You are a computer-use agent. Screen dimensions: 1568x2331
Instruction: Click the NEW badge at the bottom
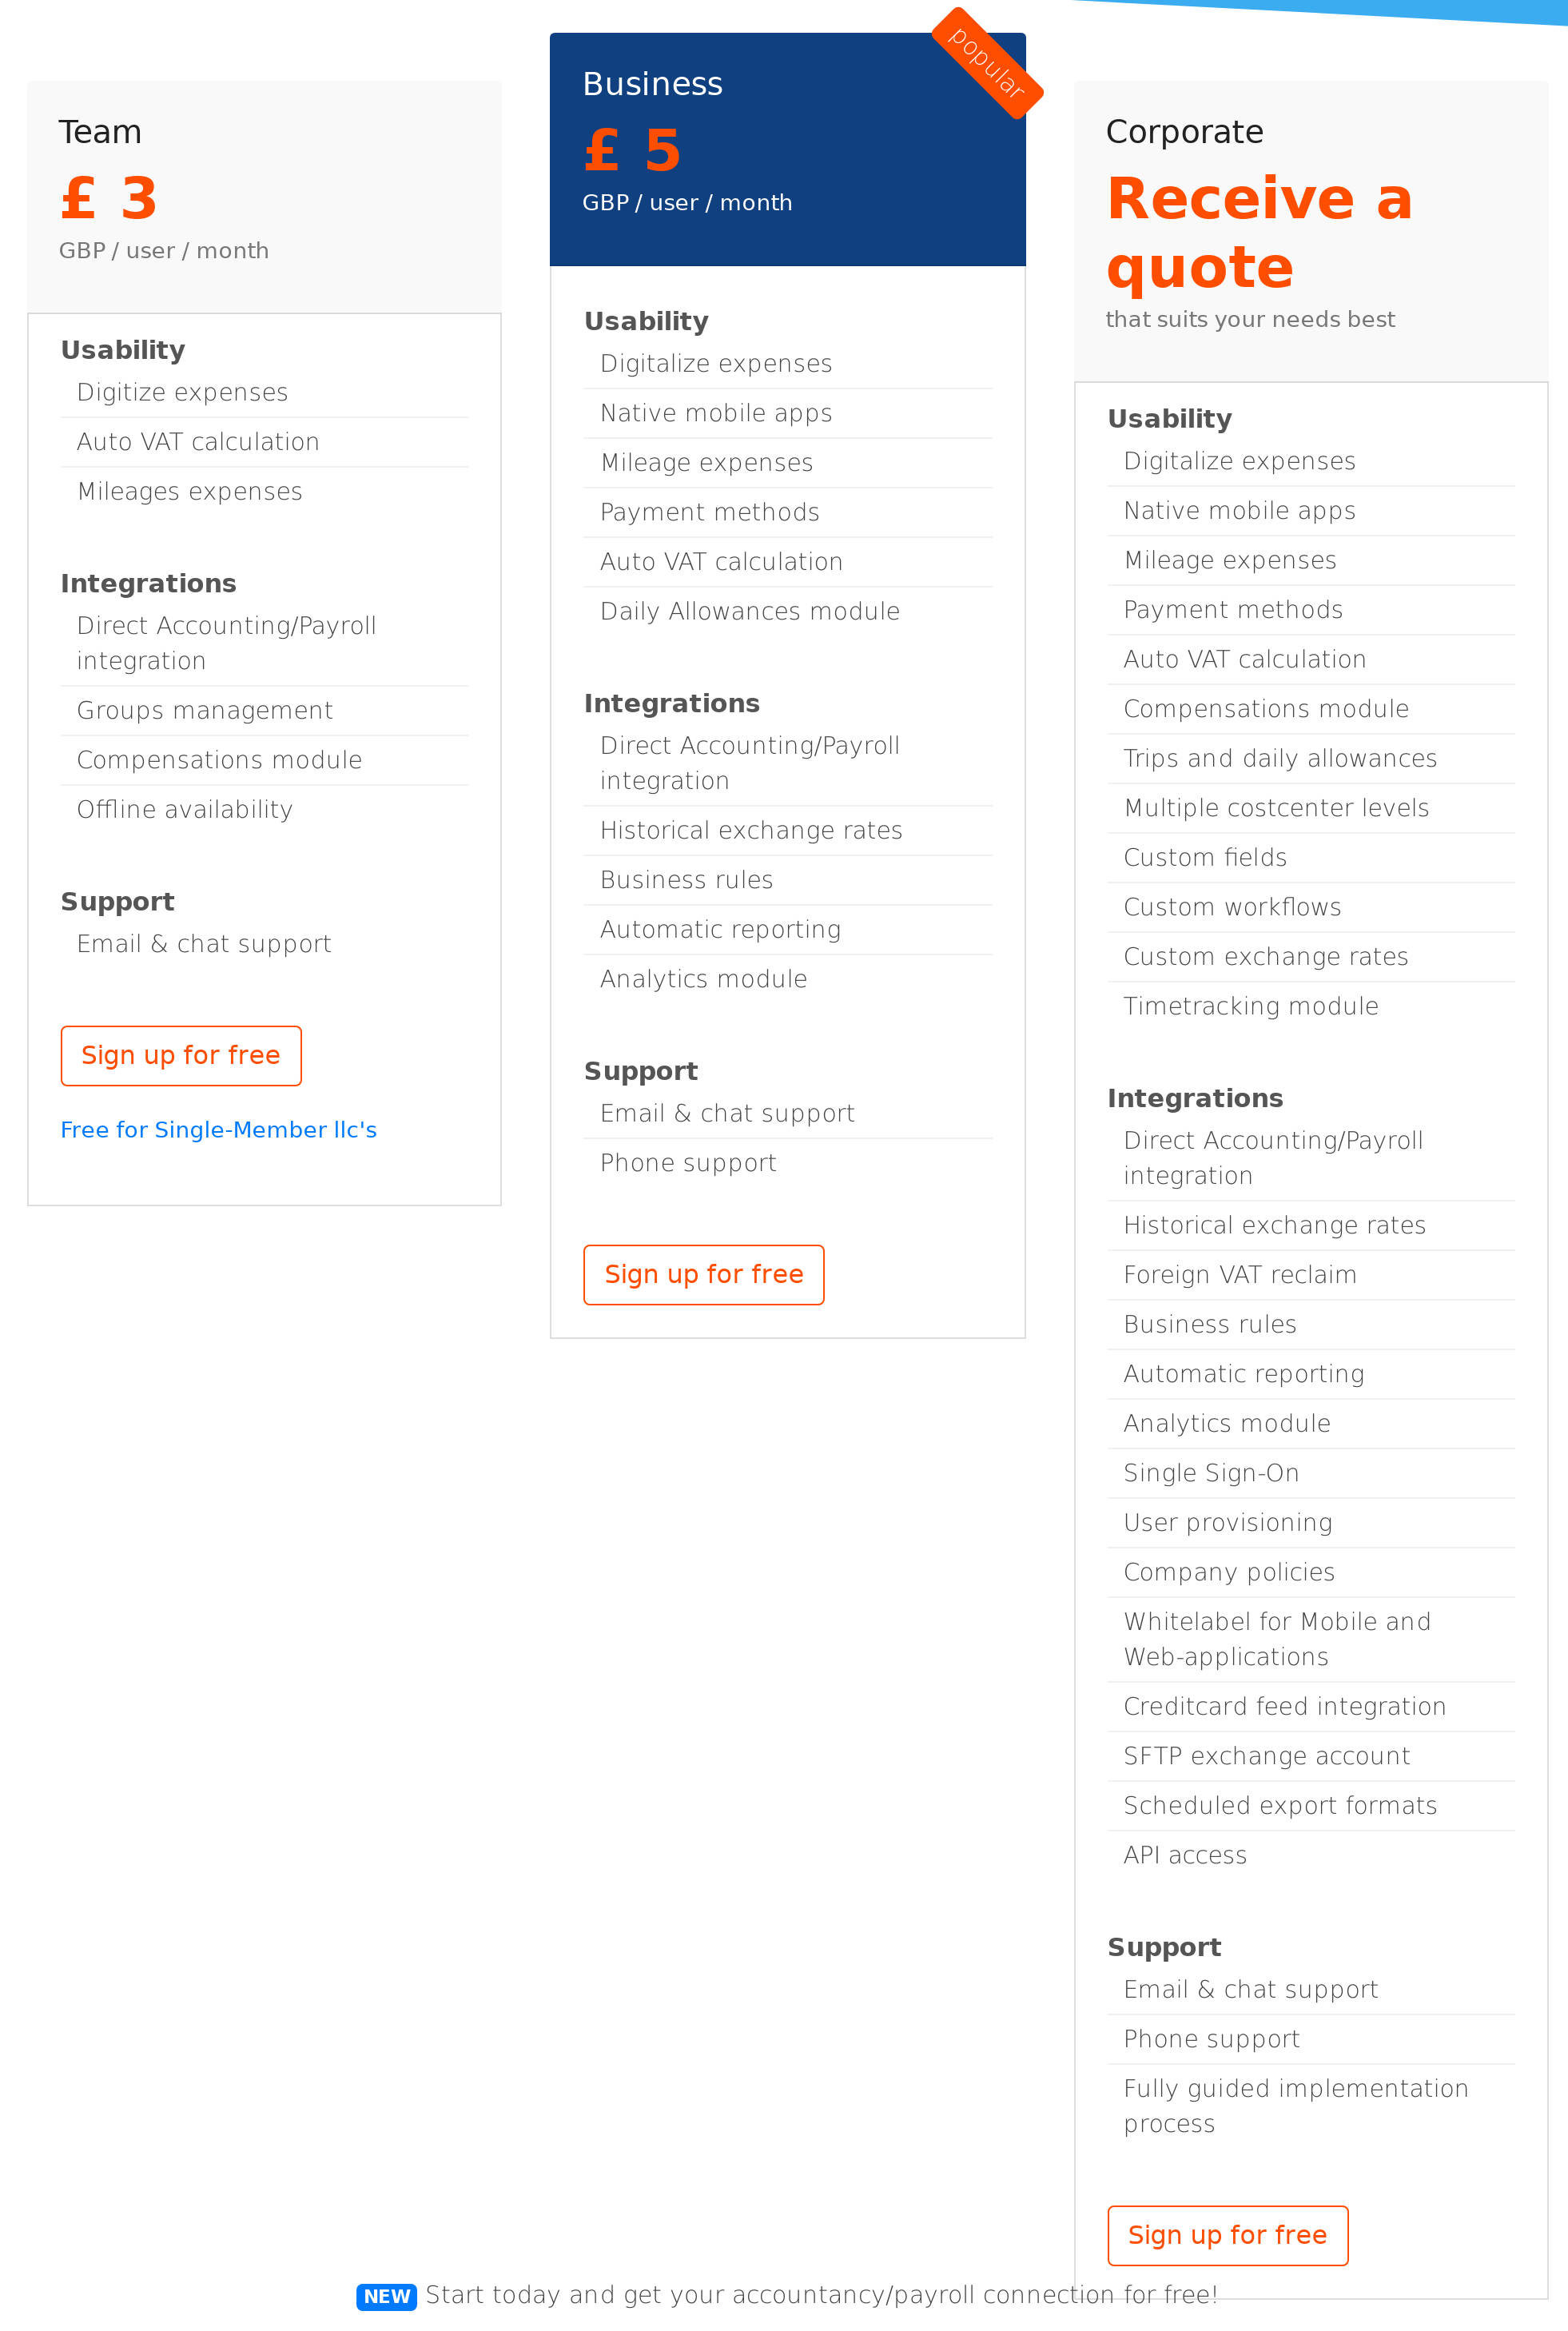pos(386,2297)
